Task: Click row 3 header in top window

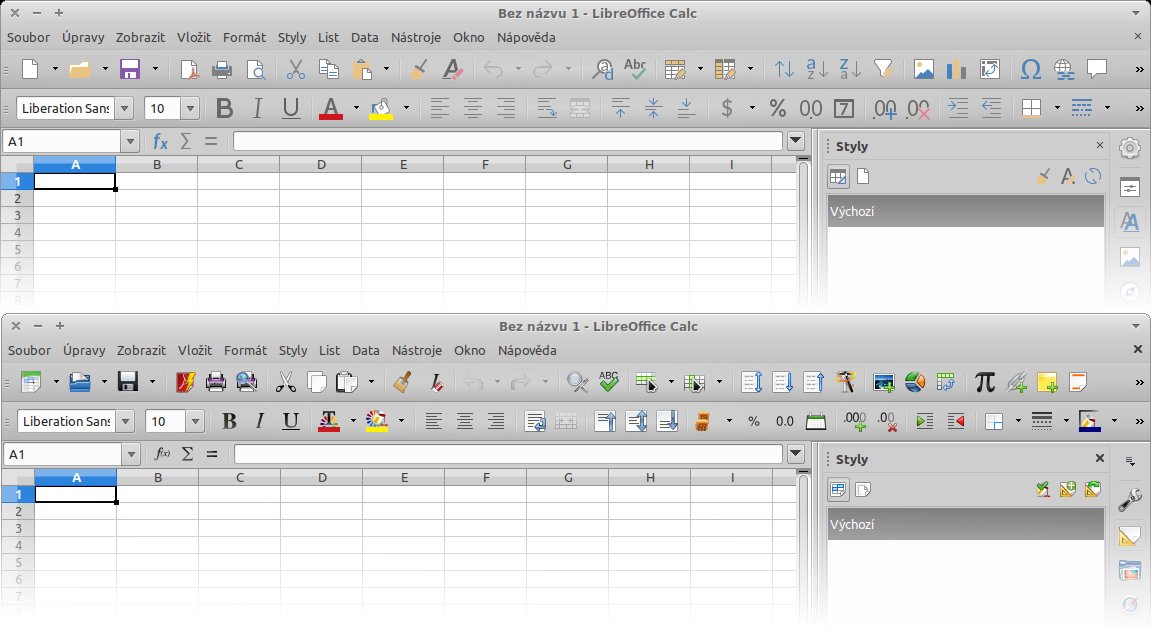Action: point(17,215)
